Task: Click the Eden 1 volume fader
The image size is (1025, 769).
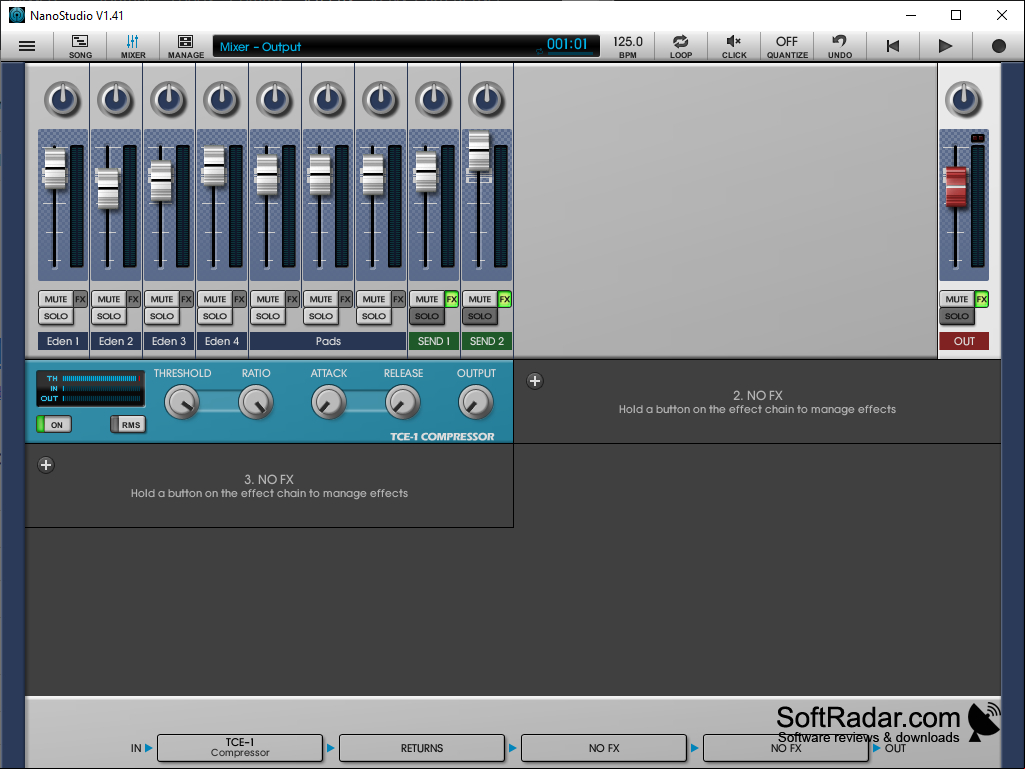Action: (55, 168)
